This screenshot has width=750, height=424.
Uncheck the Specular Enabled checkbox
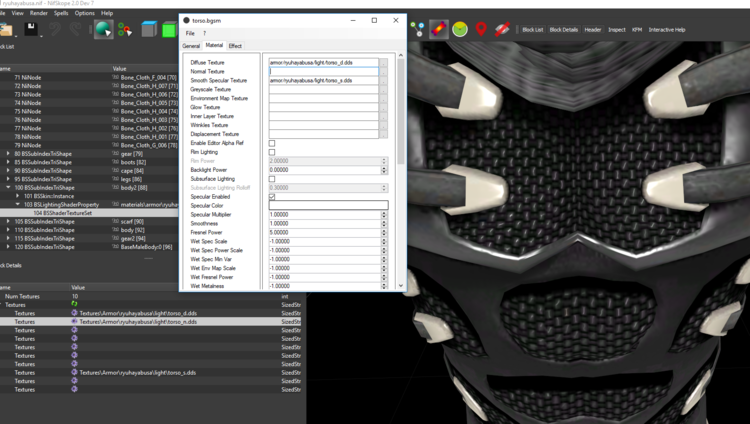tap(272, 197)
